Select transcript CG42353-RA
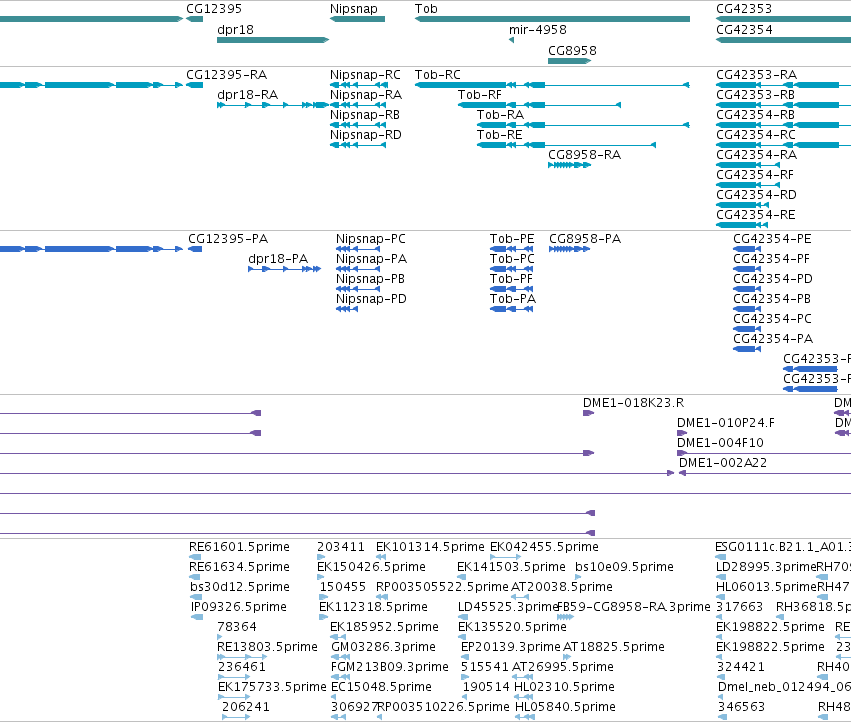This screenshot has height=722, width=851. pyautogui.click(x=784, y=85)
